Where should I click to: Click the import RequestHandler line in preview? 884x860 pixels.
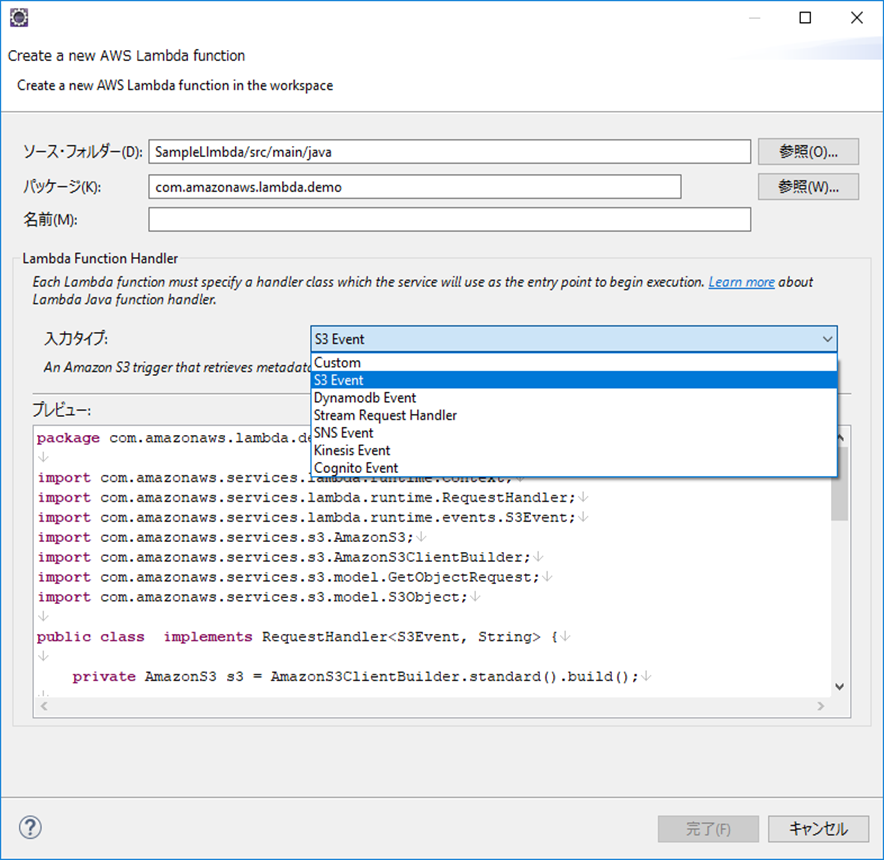313,497
